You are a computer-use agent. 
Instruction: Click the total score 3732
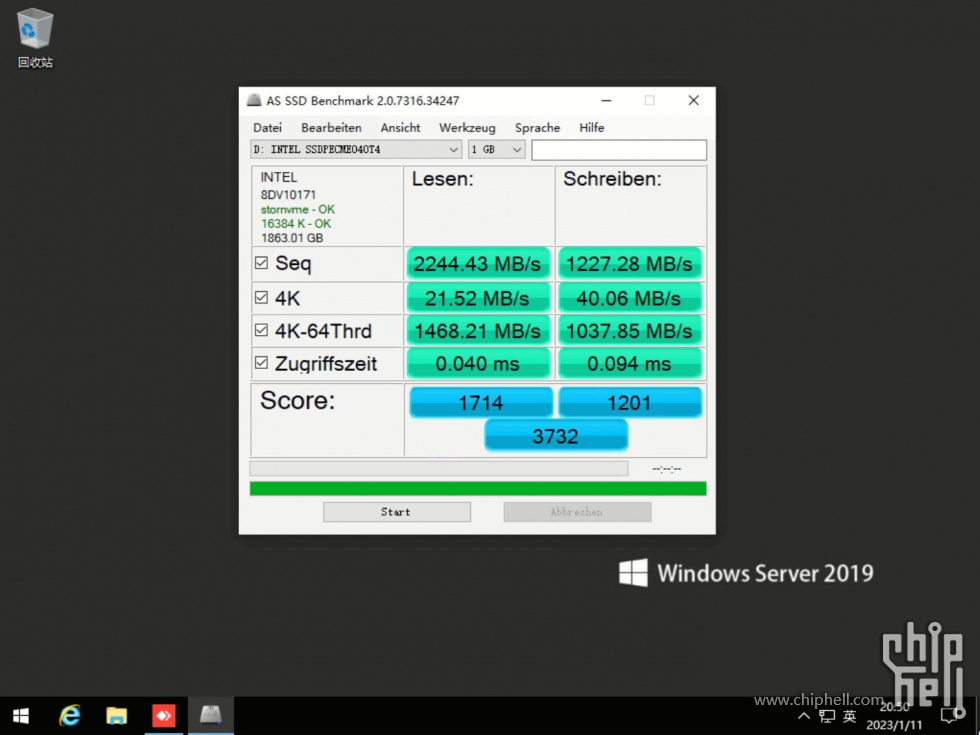click(x=556, y=436)
